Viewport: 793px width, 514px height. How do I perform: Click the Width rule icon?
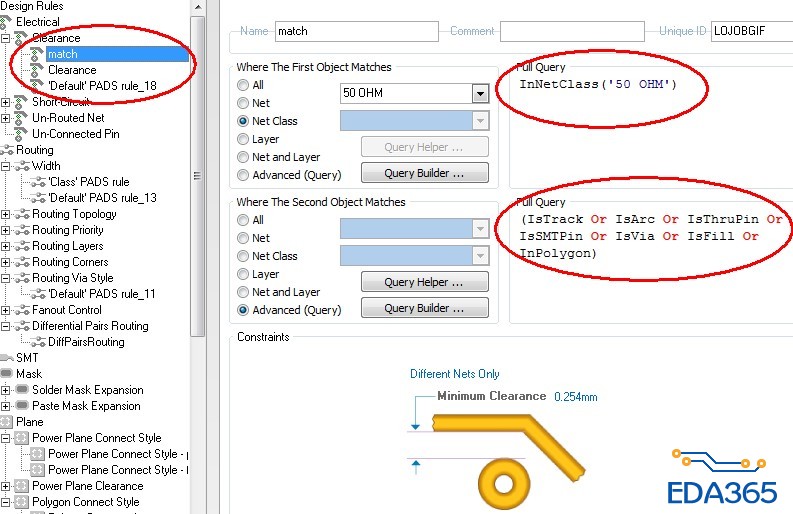pyautogui.click(x=22, y=166)
